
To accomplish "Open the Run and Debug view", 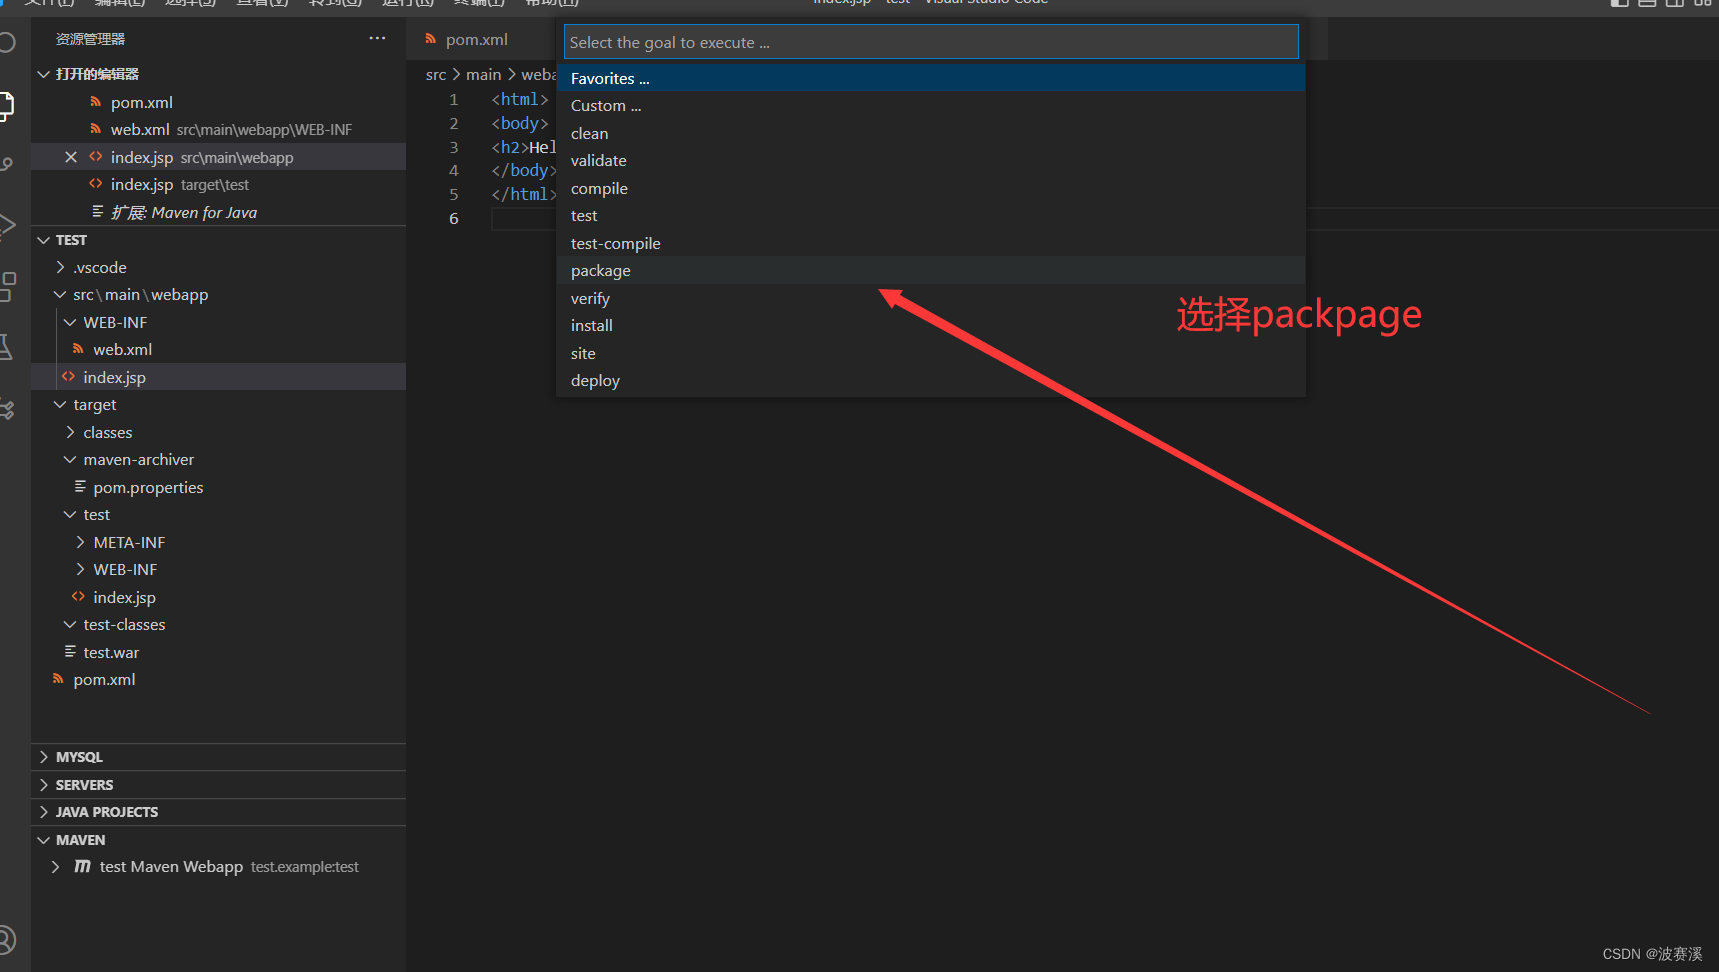I will (x=8, y=225).
